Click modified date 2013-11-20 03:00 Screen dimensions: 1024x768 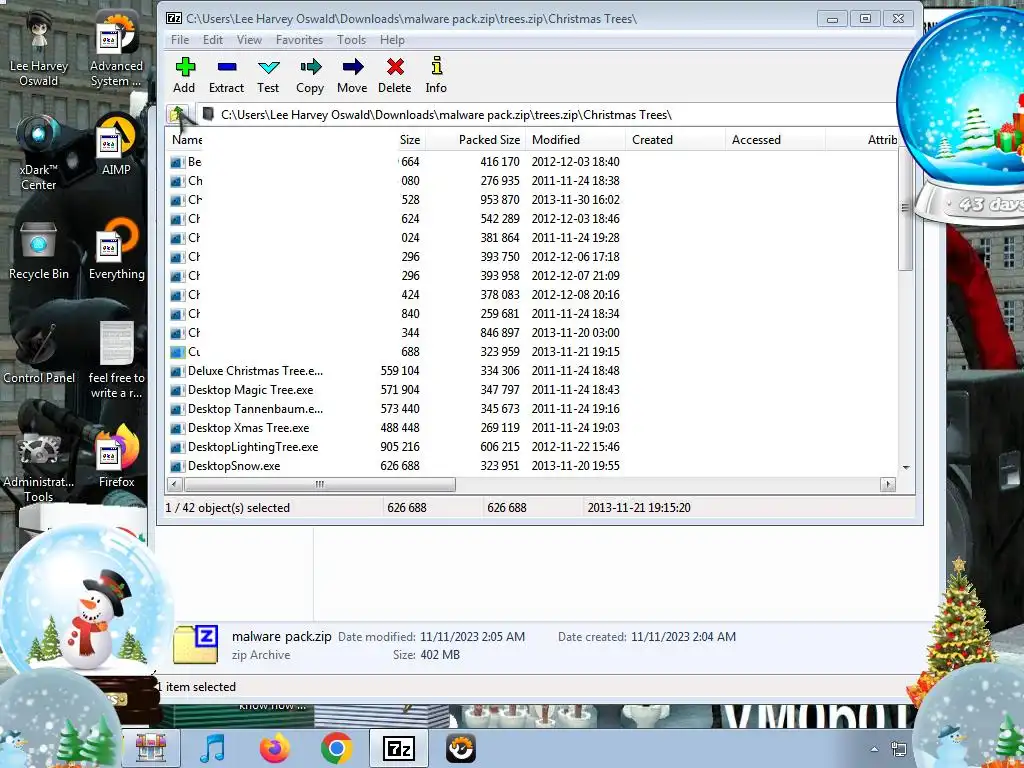click(x=575, y=332)
